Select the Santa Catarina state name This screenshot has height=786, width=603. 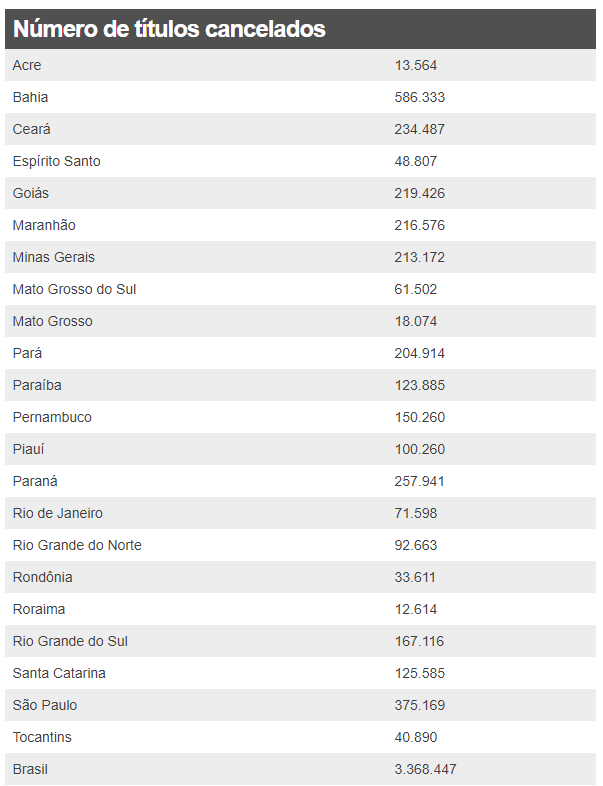pyautogui.click(x=59, y=673)
